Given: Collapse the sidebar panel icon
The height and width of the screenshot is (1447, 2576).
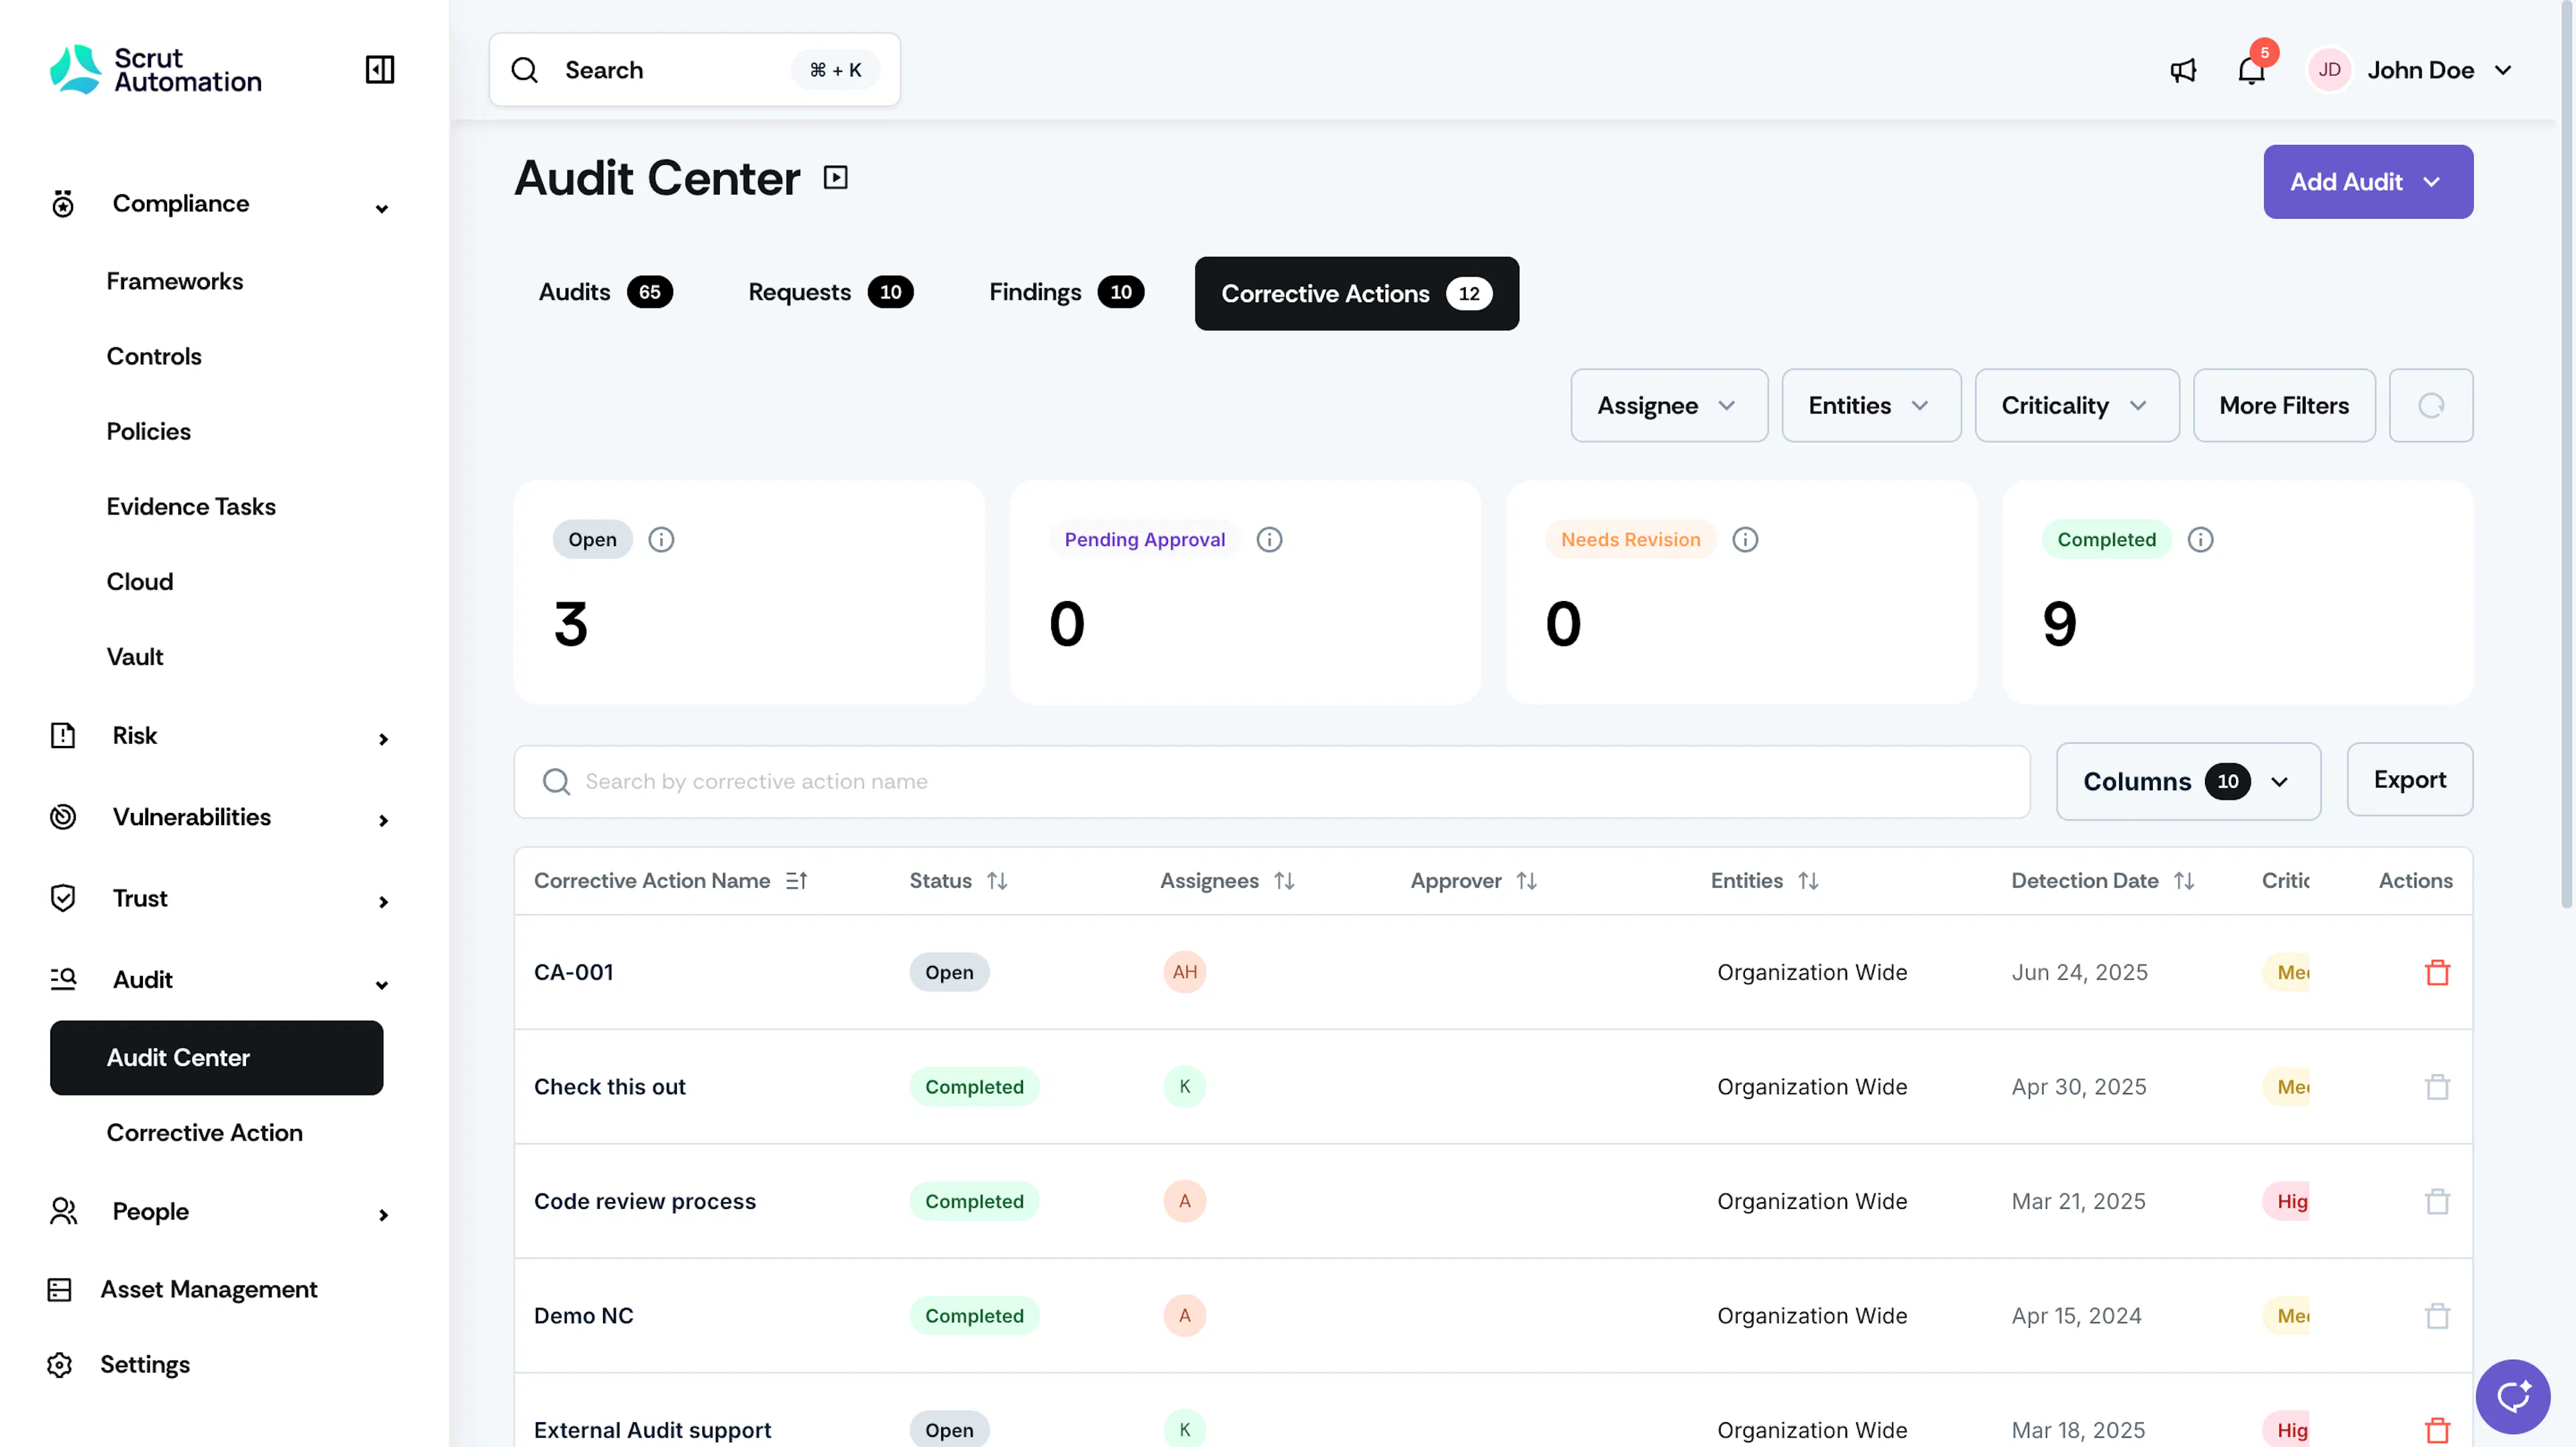Looking at the screenshot, I should coord(380,69).
